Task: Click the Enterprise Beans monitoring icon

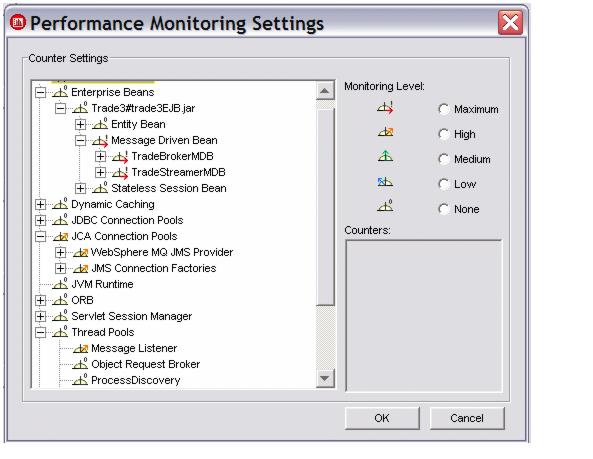Action: click(x=60, y=92)
